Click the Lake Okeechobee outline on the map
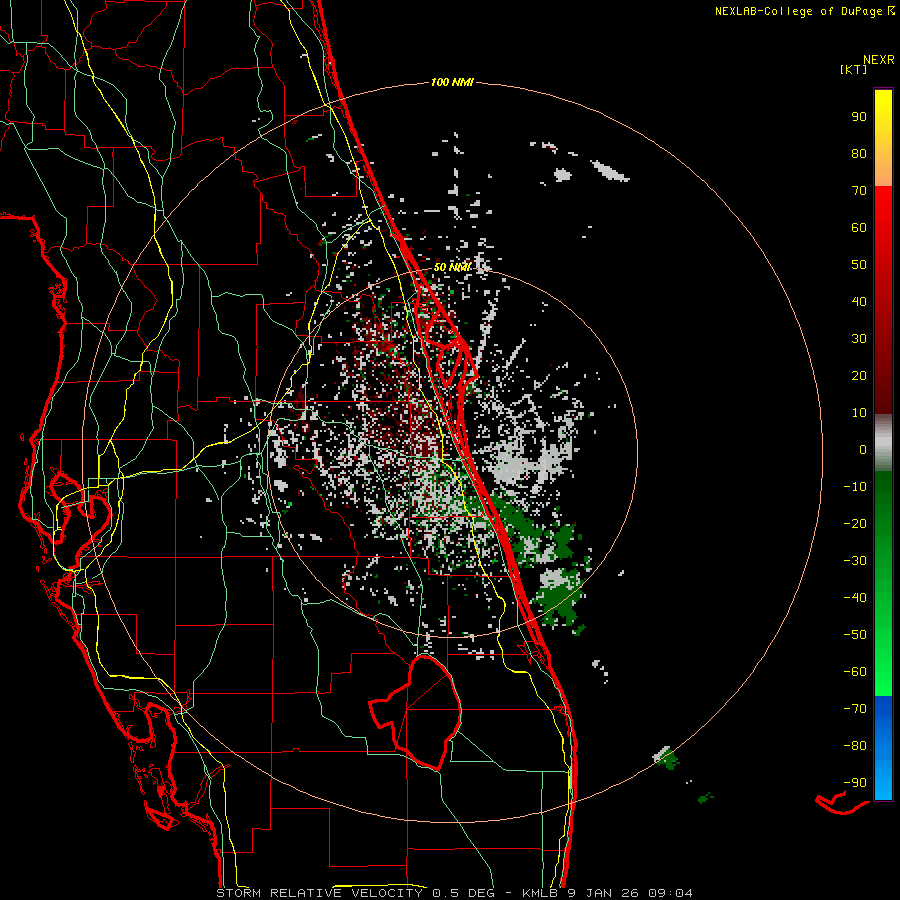Screen dimensions: 900x900 tap(415, 712)
